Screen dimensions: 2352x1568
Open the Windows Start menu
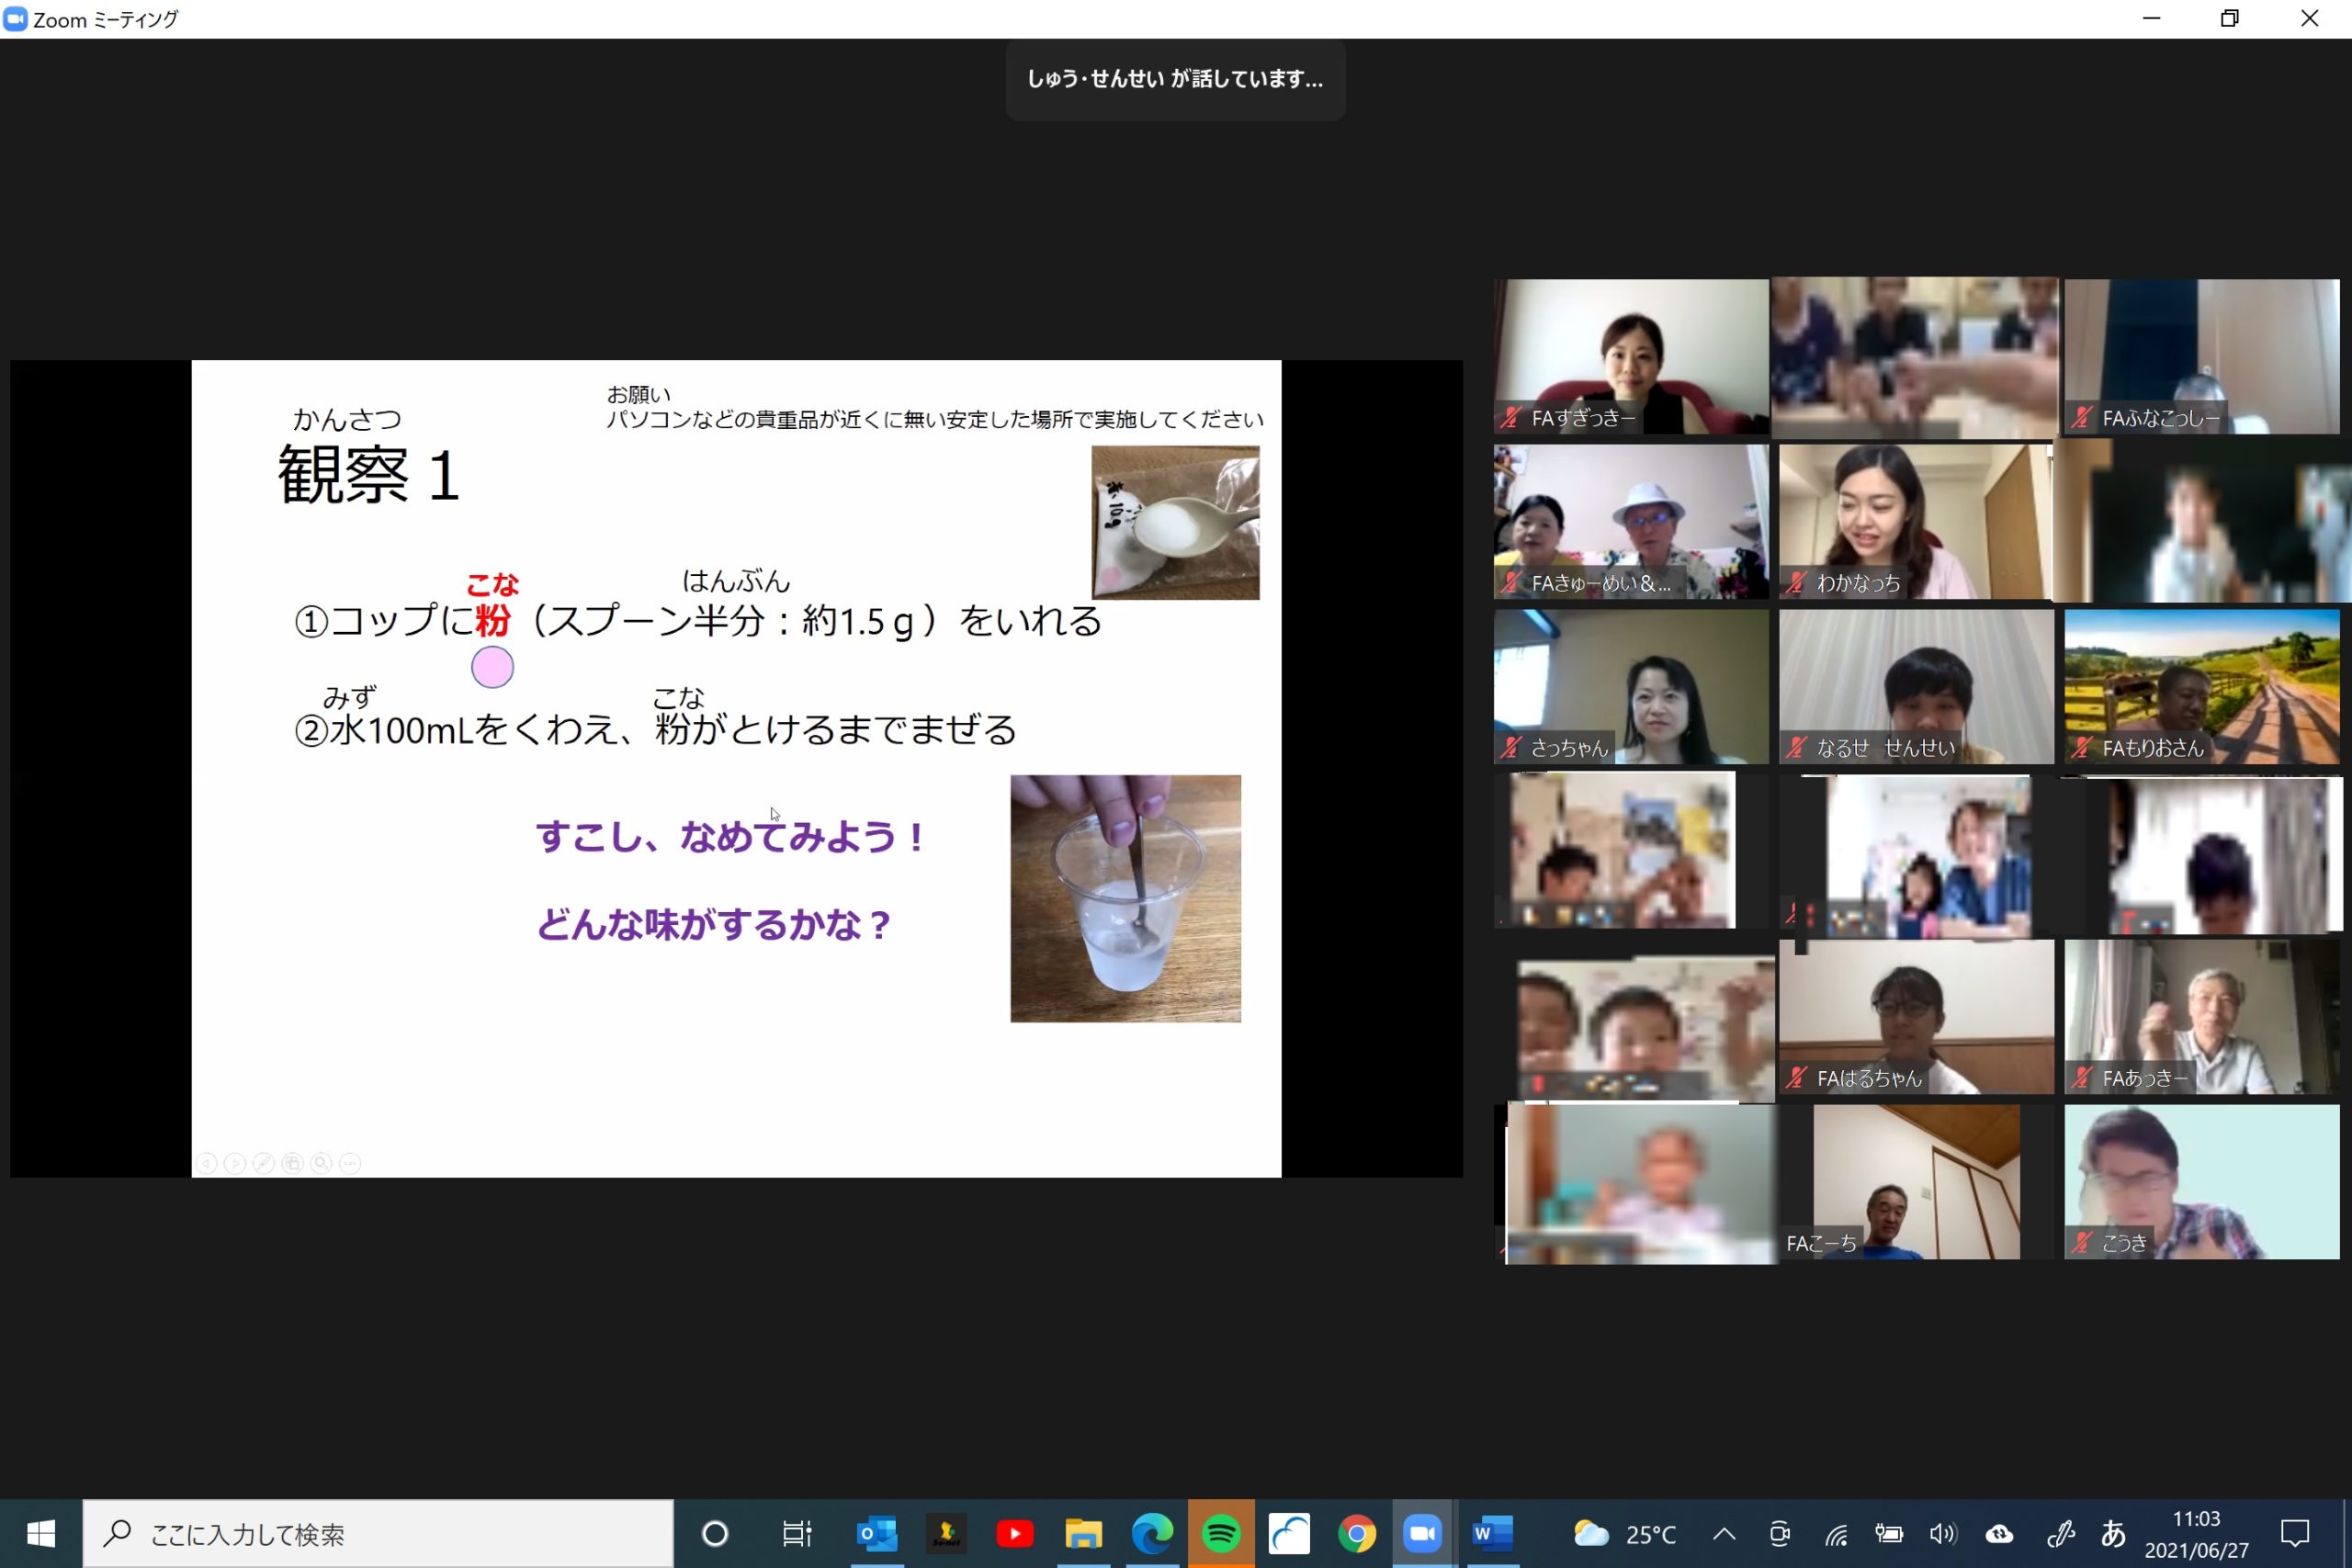click(41, 1533)
